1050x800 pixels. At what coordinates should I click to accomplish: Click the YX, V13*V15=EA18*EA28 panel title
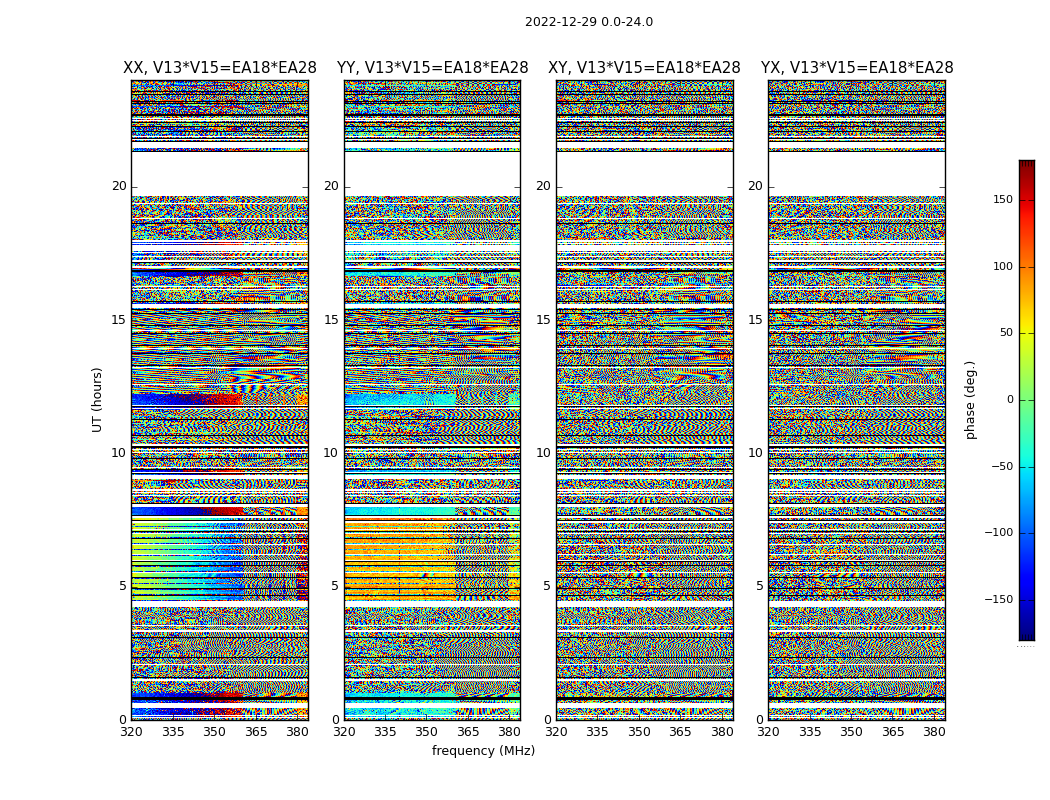click(x=857, y=68)
